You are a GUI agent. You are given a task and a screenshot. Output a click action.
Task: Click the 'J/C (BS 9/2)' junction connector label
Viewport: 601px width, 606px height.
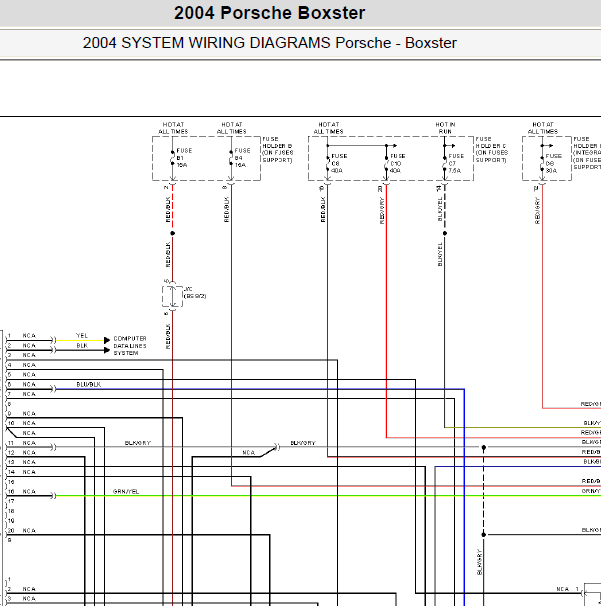click(x=195, y=293)
